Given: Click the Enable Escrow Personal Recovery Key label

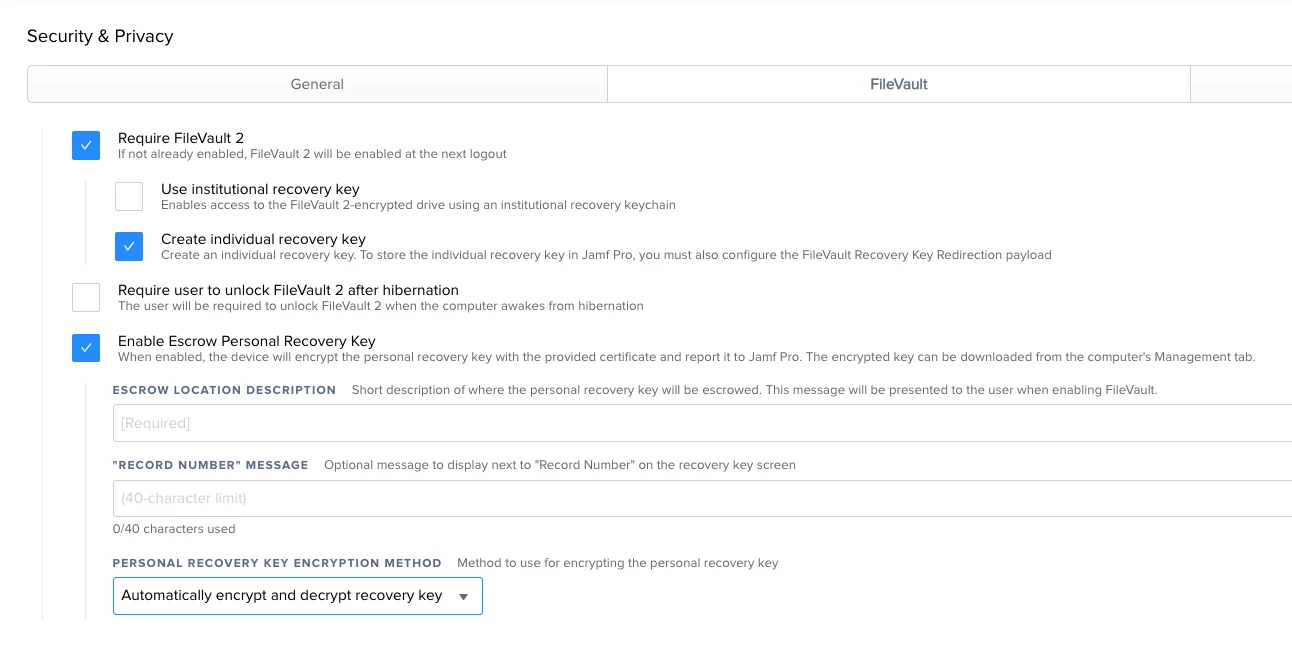Looking at the screenshot, I should click(x=247, y=341).
